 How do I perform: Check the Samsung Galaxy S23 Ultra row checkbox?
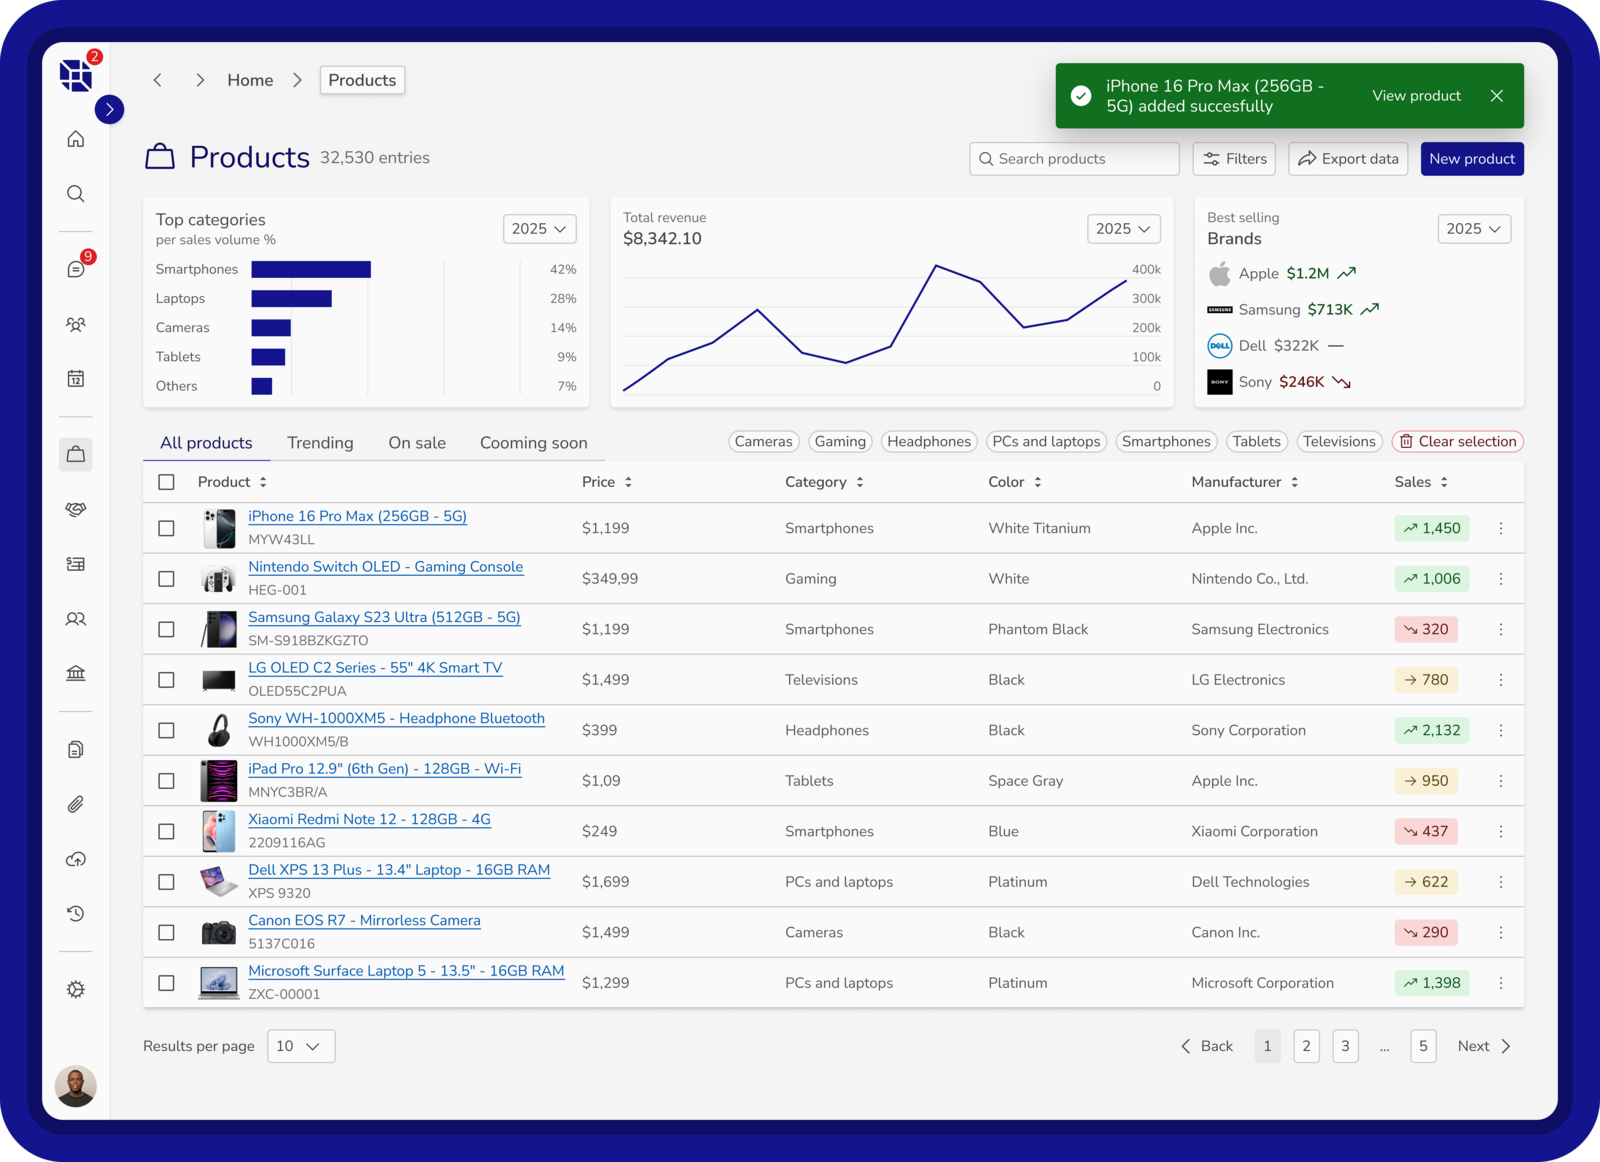point(167,629)
